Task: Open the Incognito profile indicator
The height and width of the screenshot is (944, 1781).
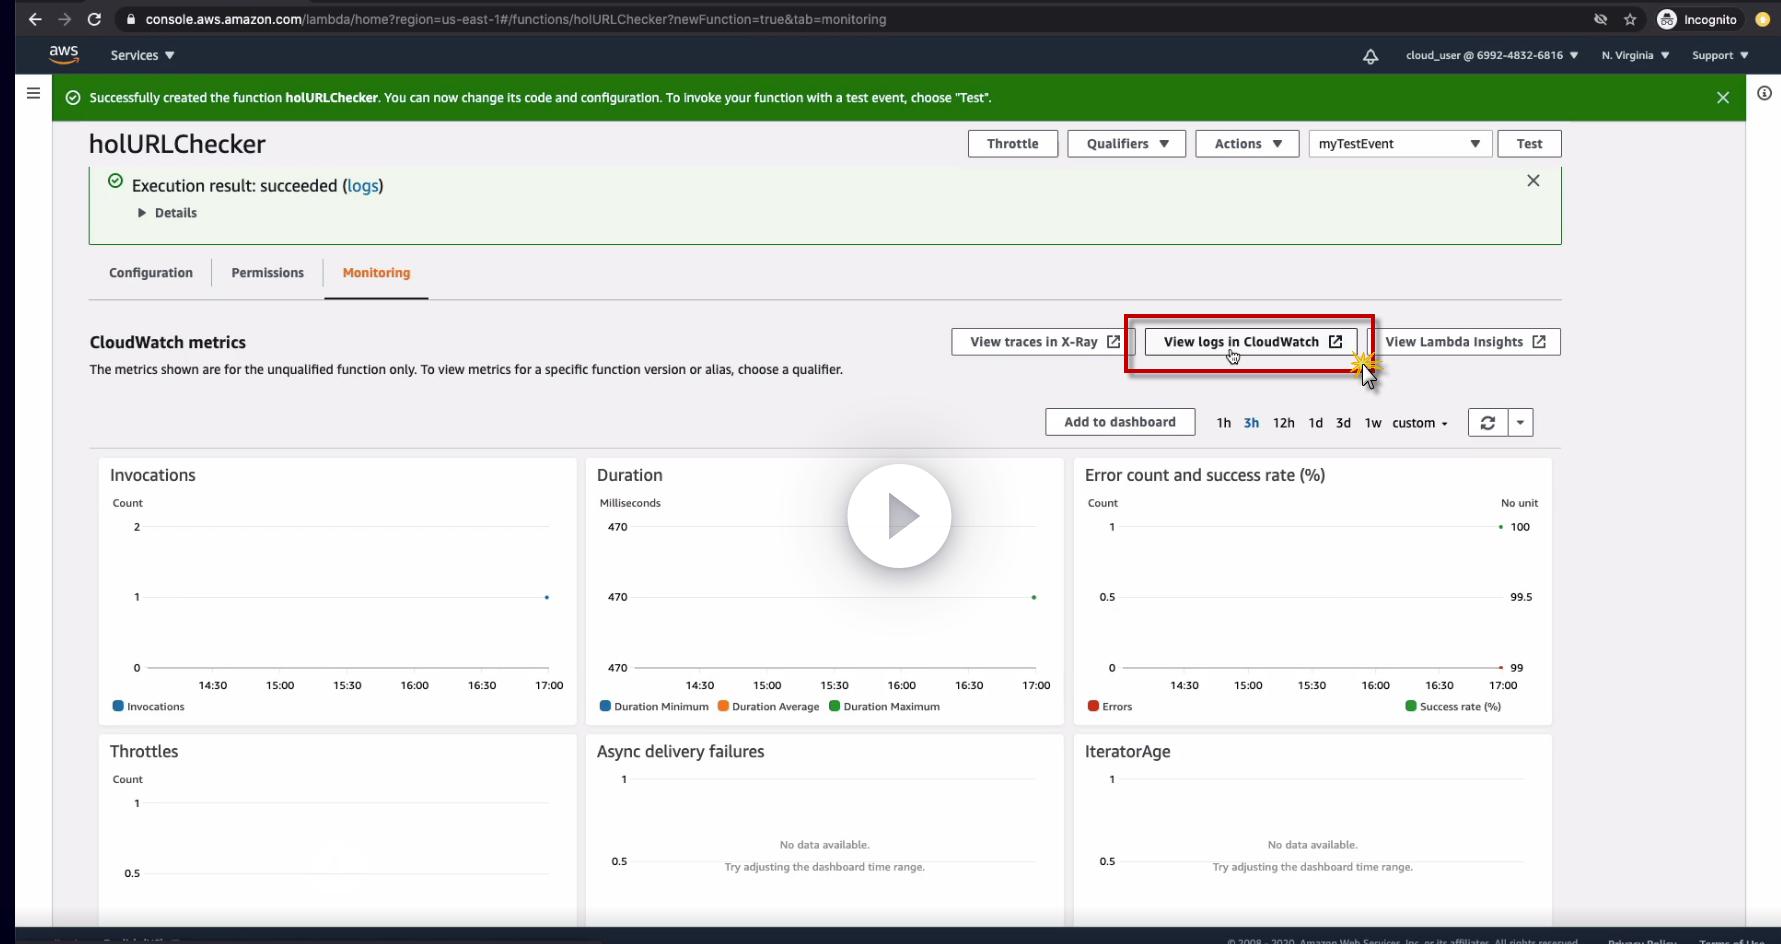Action: click(x=1697, y=19)
